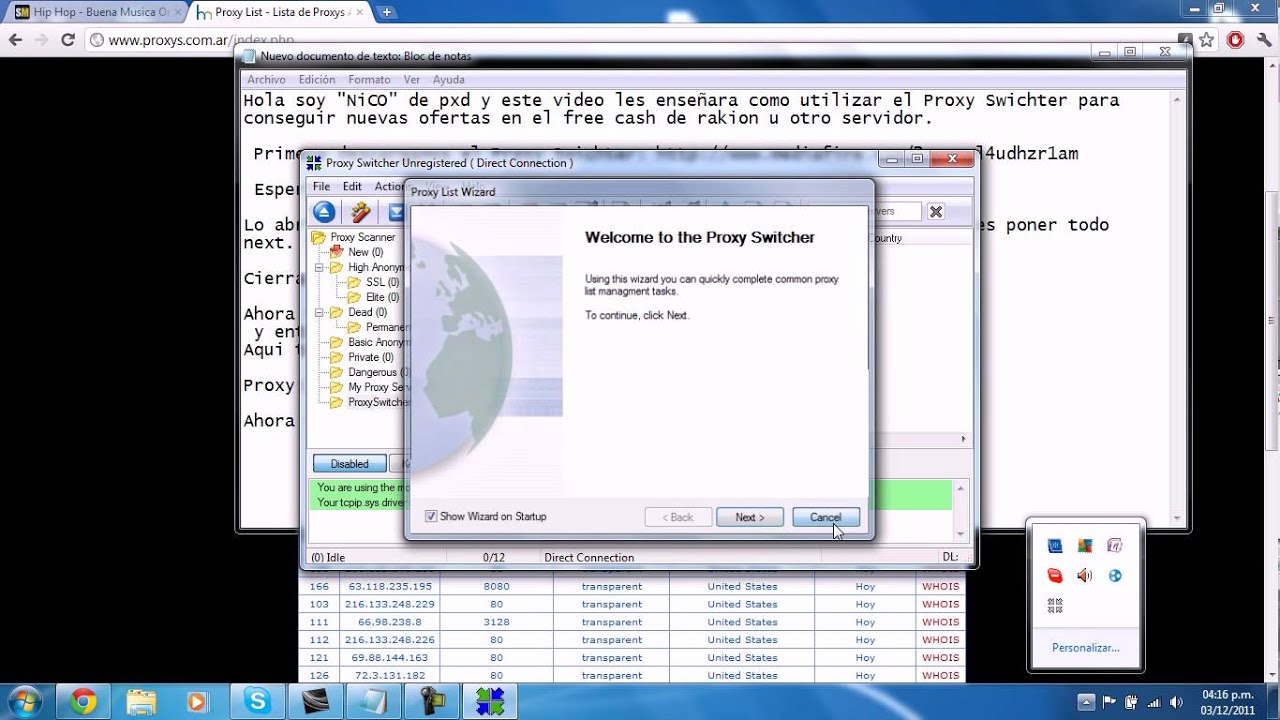This screenshot has height=720, width=1280.
Task: Click the blue up-arrow icon in Proxy Switcher toolbar
Action: pyautogui.click(x=324, y=212)
